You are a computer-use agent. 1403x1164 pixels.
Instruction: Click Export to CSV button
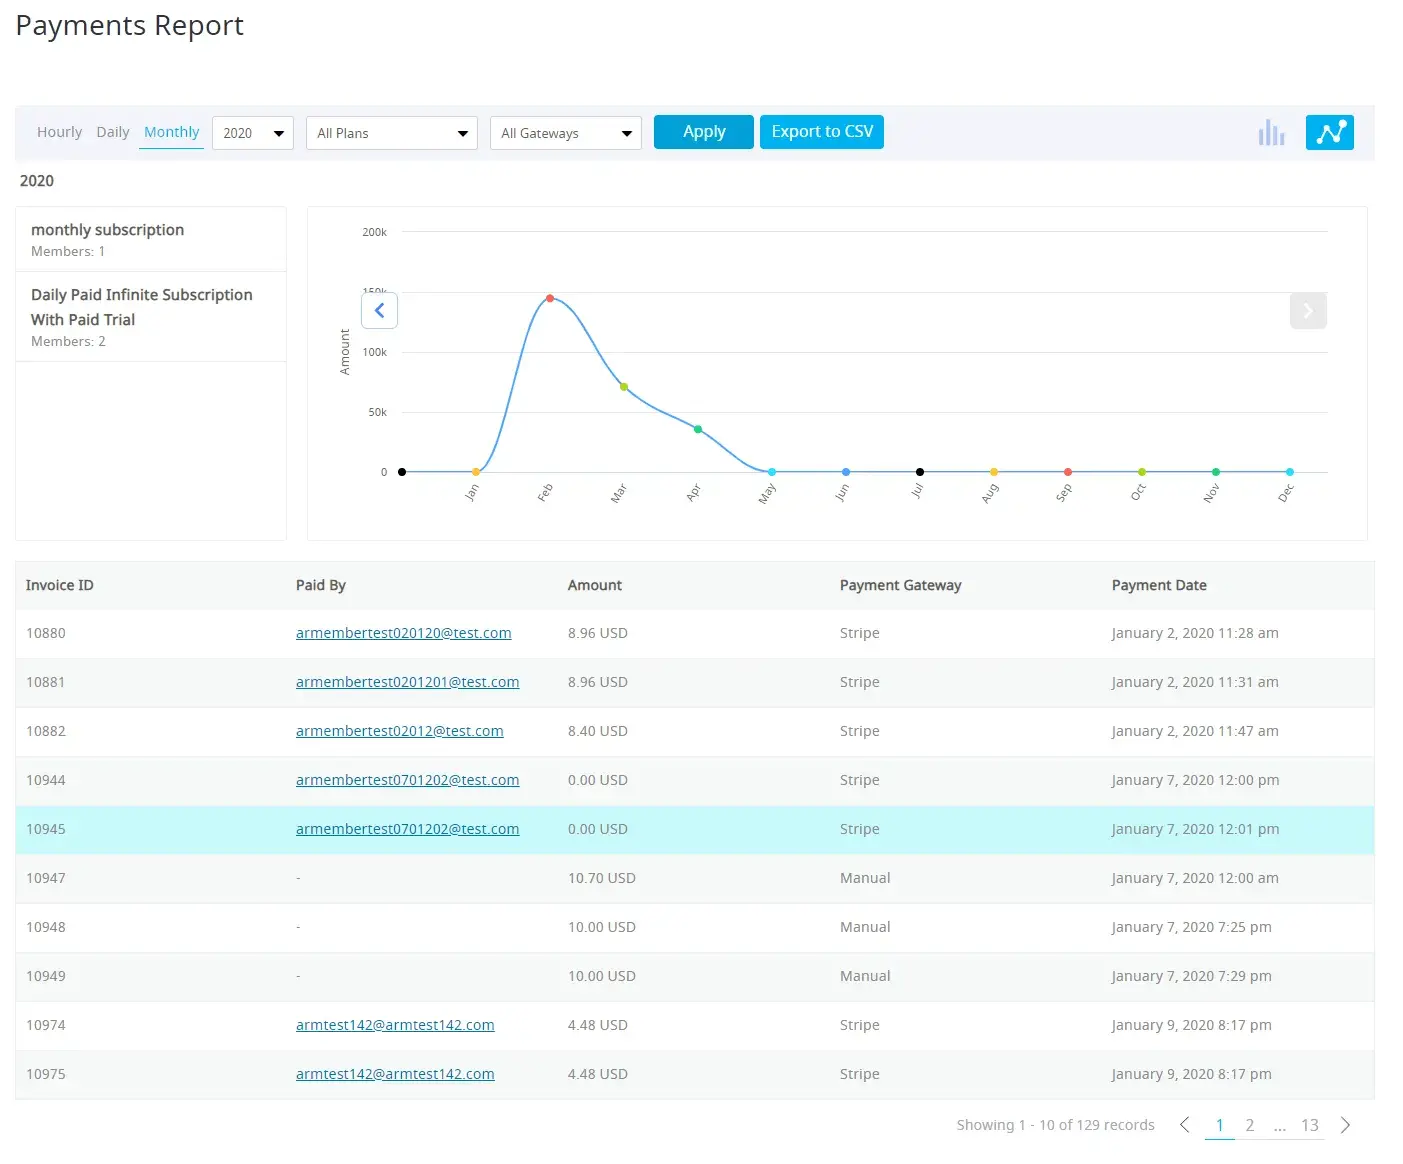[821, 132]
